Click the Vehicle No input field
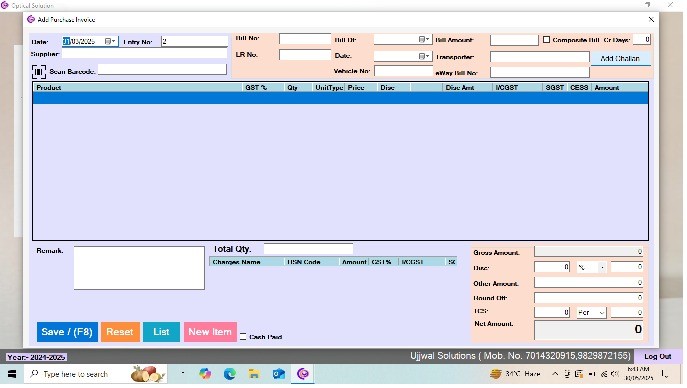Screen dimensions: 687x388 coord(404,71)
